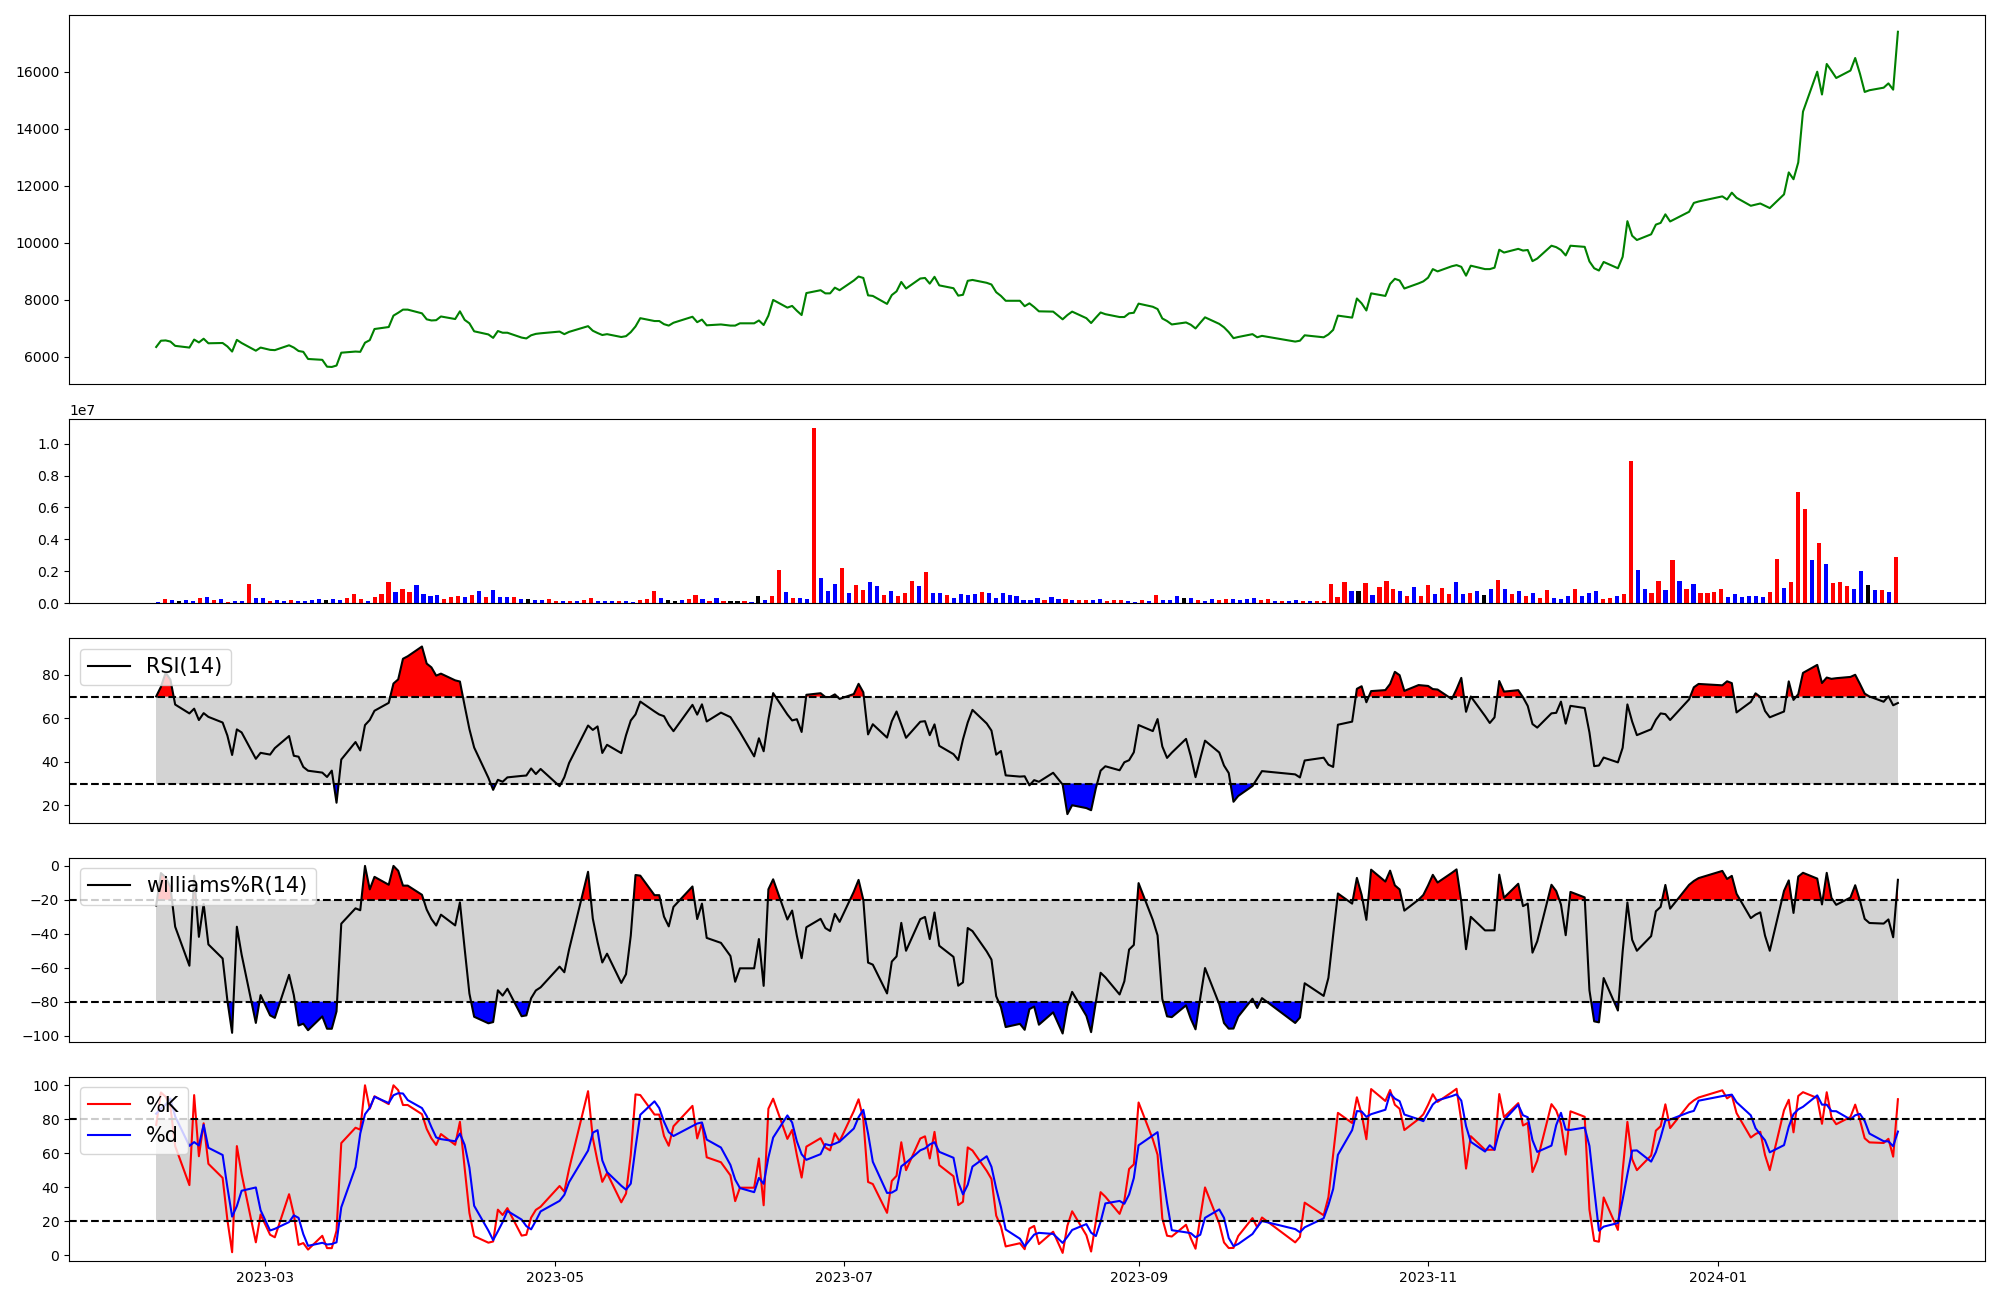This screenshot has width=2000, height=1300.
Task: Click the -60 tick on williams%R axis
Action: (43, 968)
